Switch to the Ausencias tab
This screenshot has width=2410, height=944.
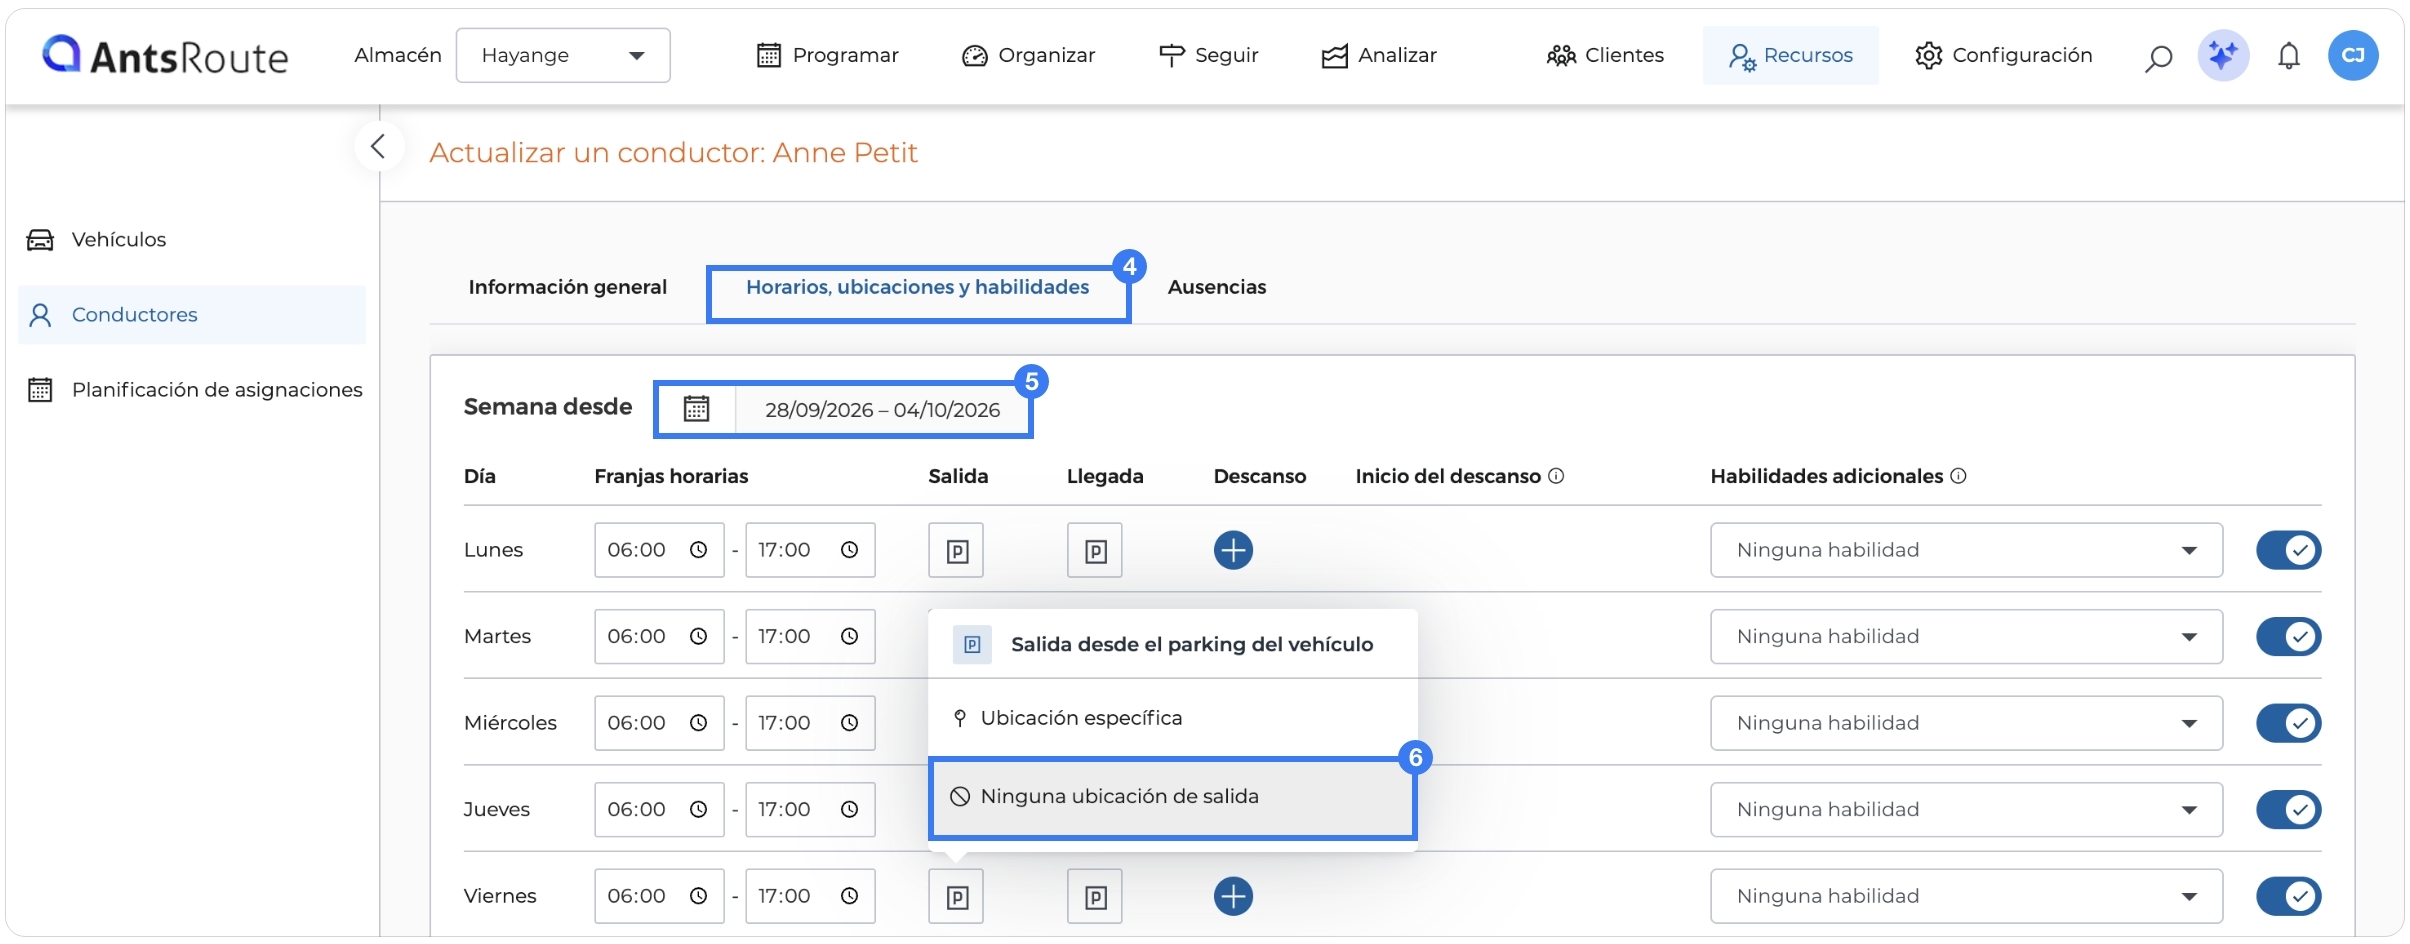click(x=1216, y=287)
